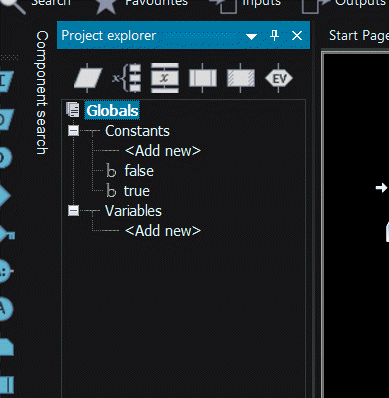Image resolution: width=389 pixels, height=398 pixels.
Task: Select the highlighted x component macros icon
Action: [x=165, y=78]
